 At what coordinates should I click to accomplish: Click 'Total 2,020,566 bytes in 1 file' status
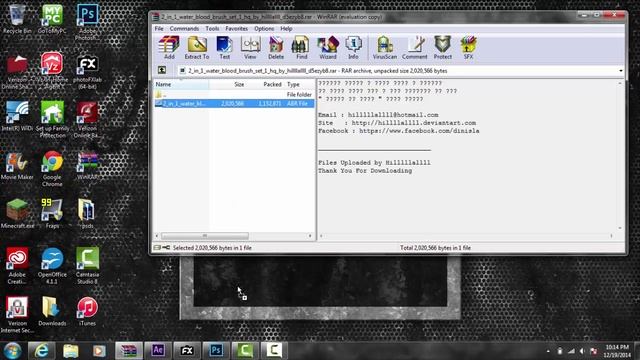(x=435, y=248)
